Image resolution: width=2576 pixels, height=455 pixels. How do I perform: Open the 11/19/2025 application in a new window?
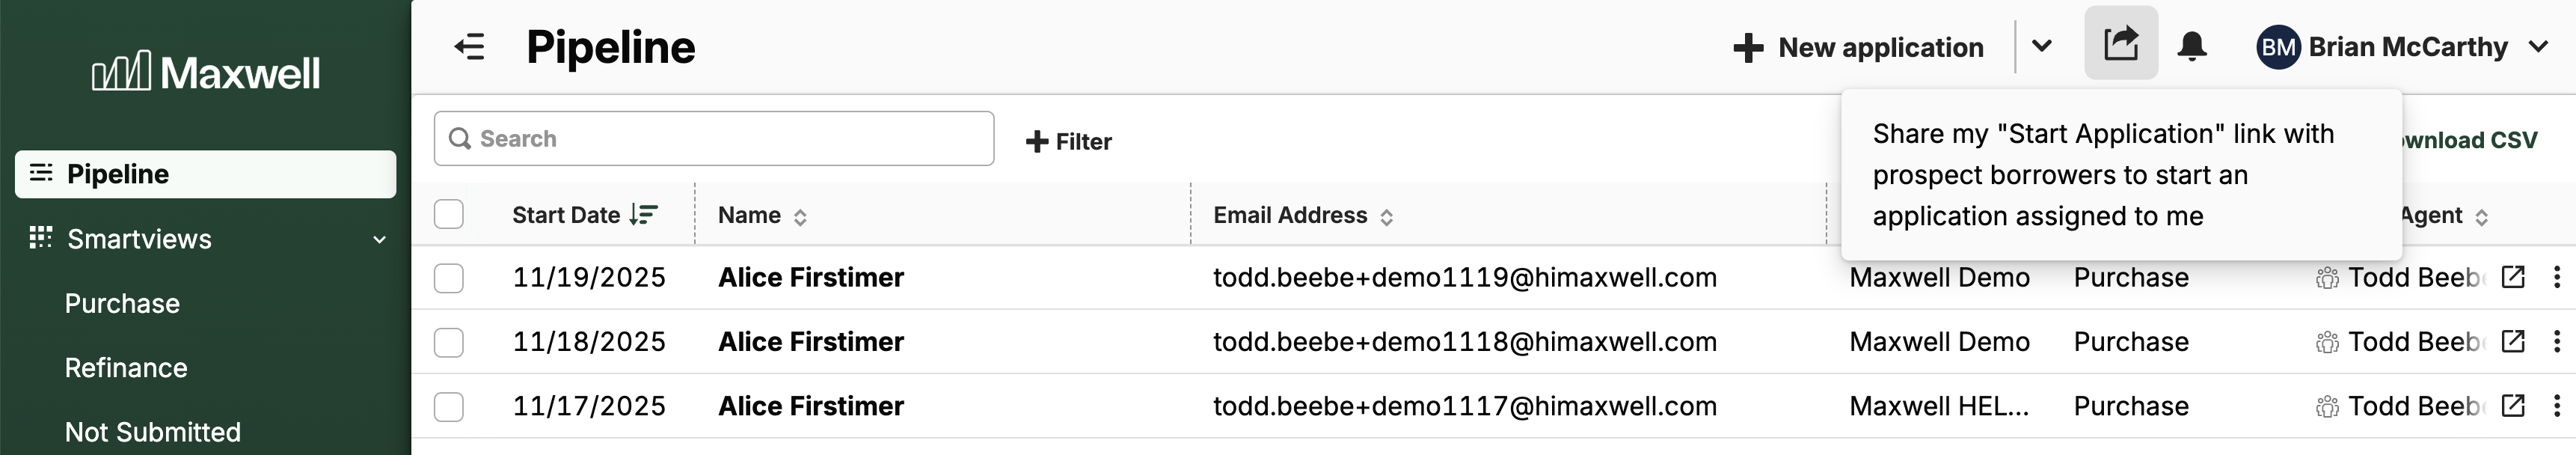click(2512, 277)
